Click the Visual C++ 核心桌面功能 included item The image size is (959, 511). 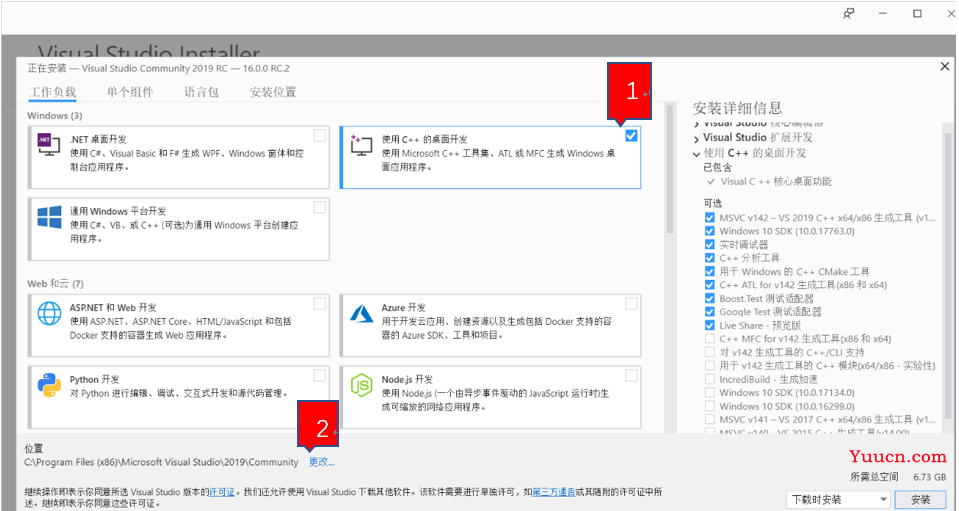[x=776, y=182]
